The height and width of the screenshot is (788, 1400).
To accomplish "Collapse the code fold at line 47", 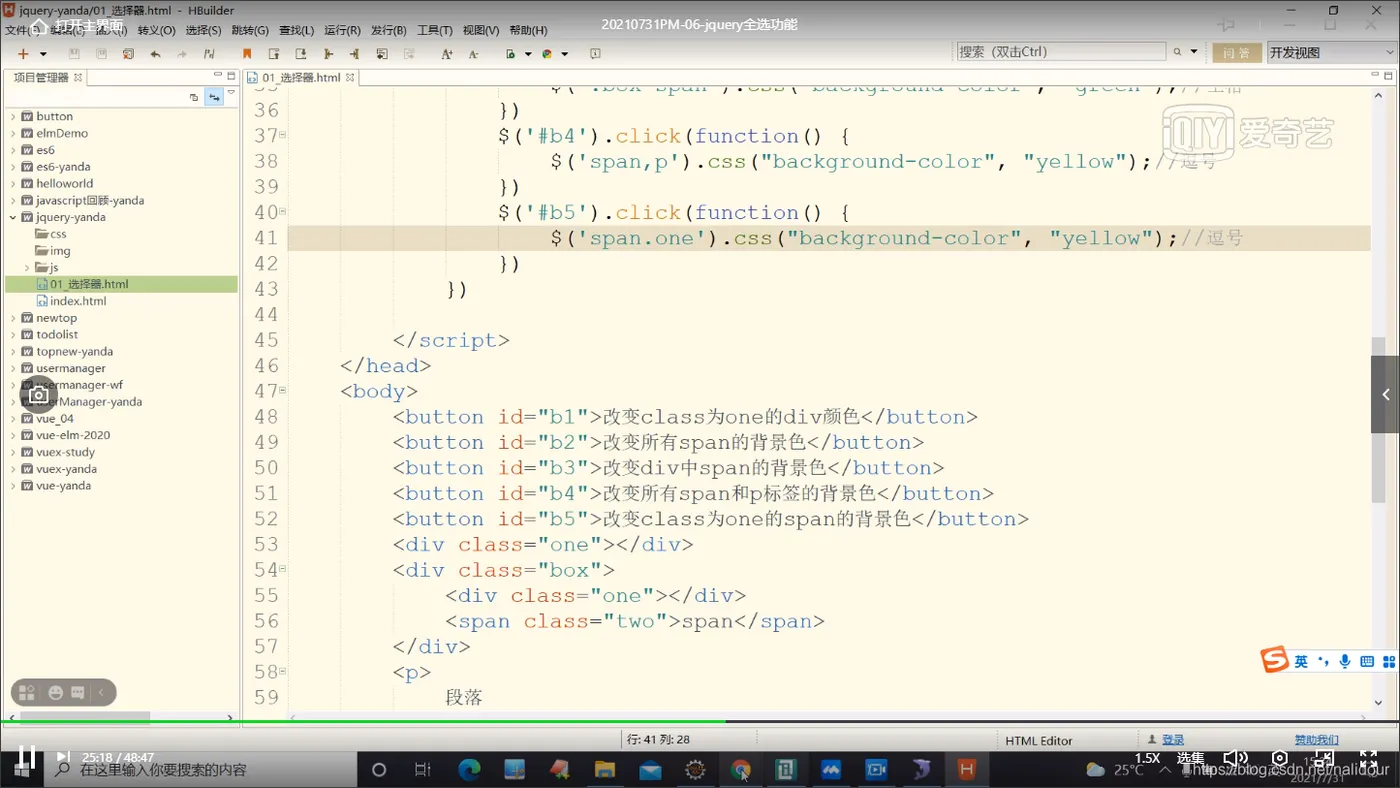I will [283, 391].
